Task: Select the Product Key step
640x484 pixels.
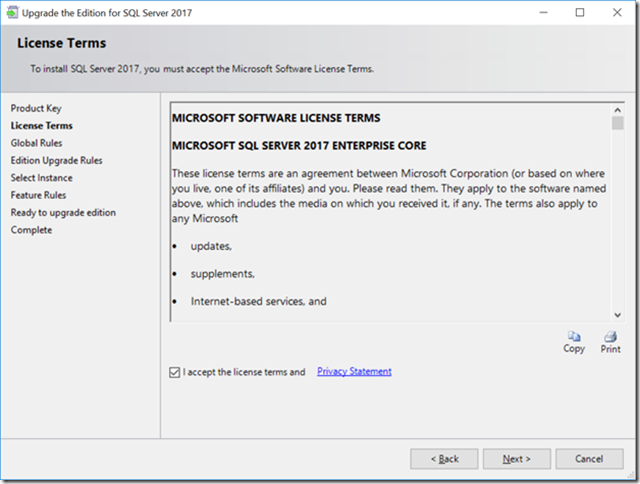Action: [36, 109]
